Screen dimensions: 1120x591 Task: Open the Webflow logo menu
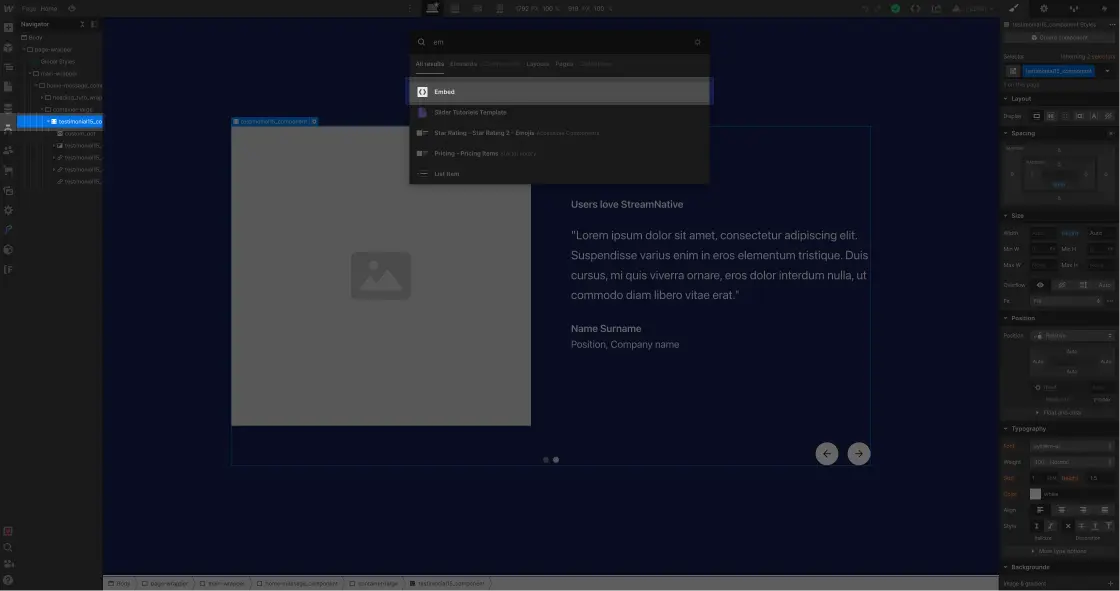coord(9,9)
